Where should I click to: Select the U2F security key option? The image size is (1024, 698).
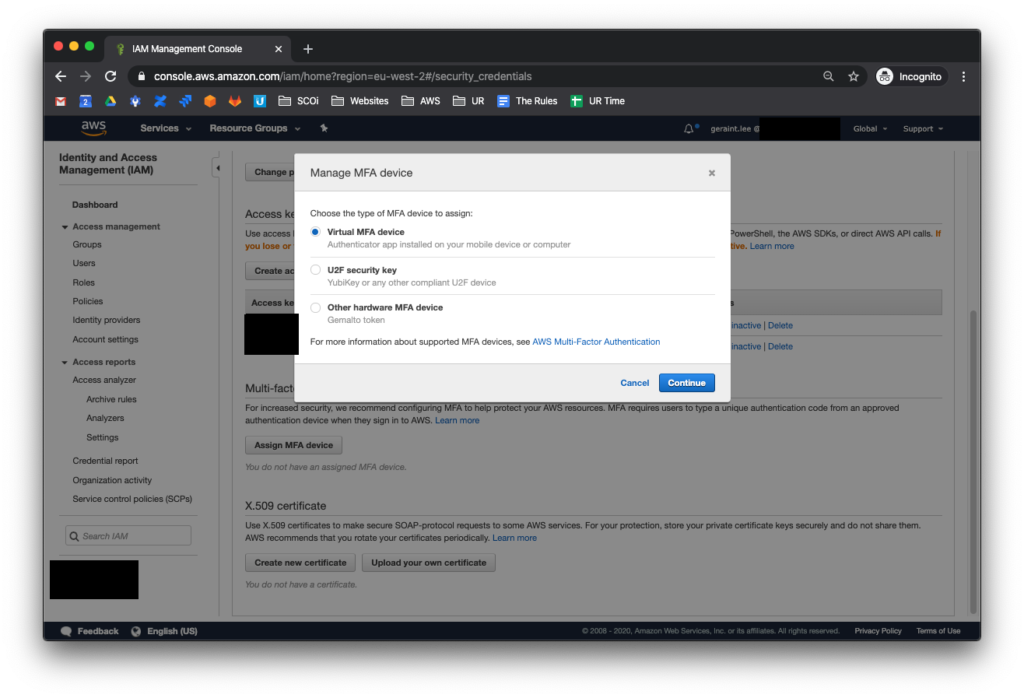click(315, 270)
